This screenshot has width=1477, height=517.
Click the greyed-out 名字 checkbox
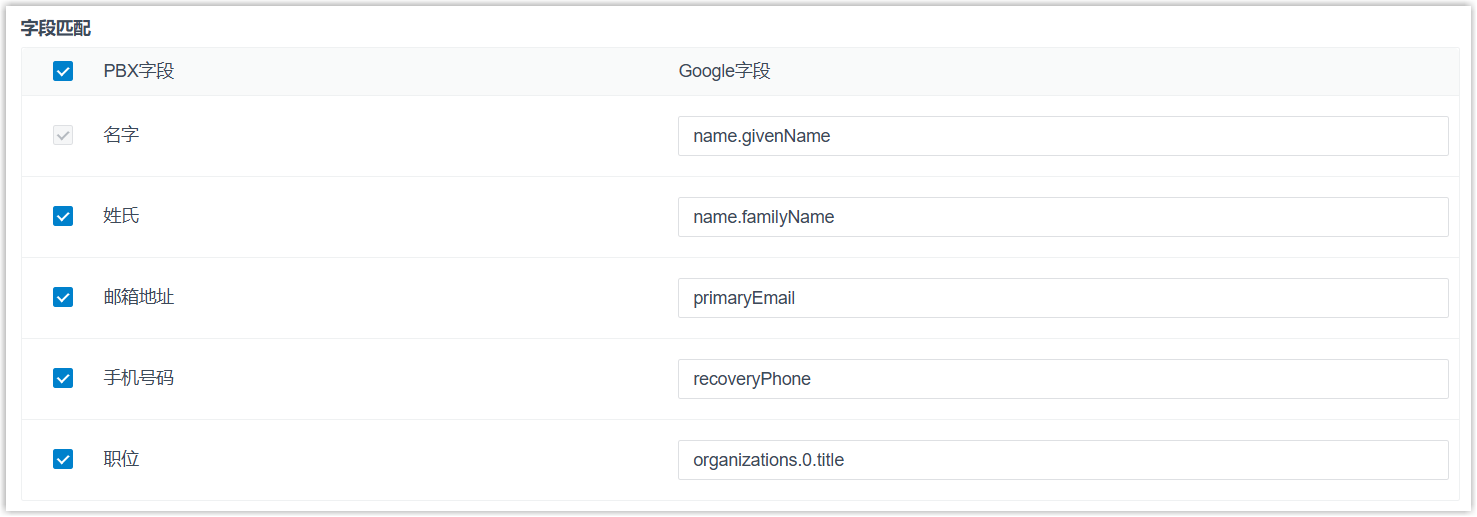[x=63, y=135]
